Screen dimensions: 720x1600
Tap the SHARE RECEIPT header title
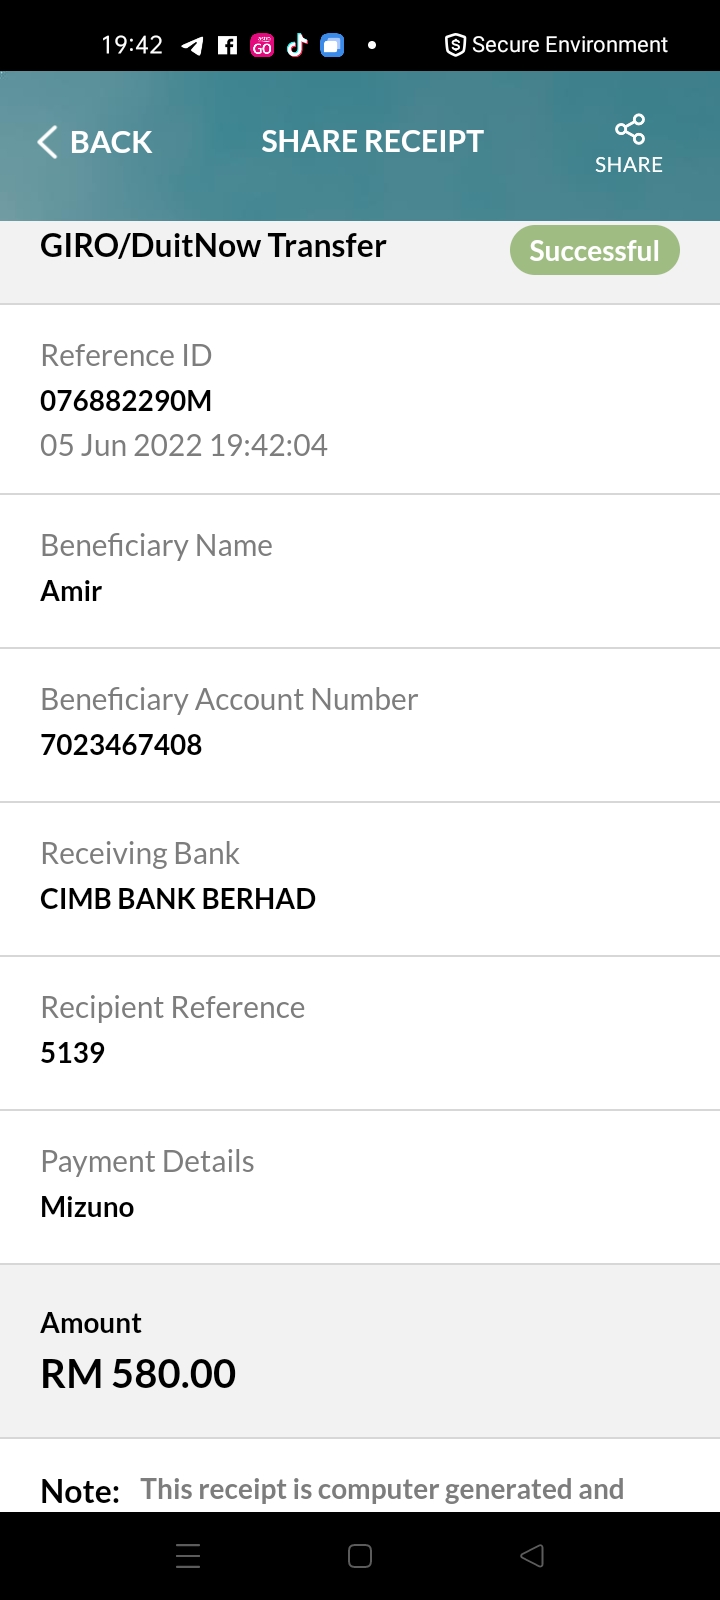[x=372, y=142]
